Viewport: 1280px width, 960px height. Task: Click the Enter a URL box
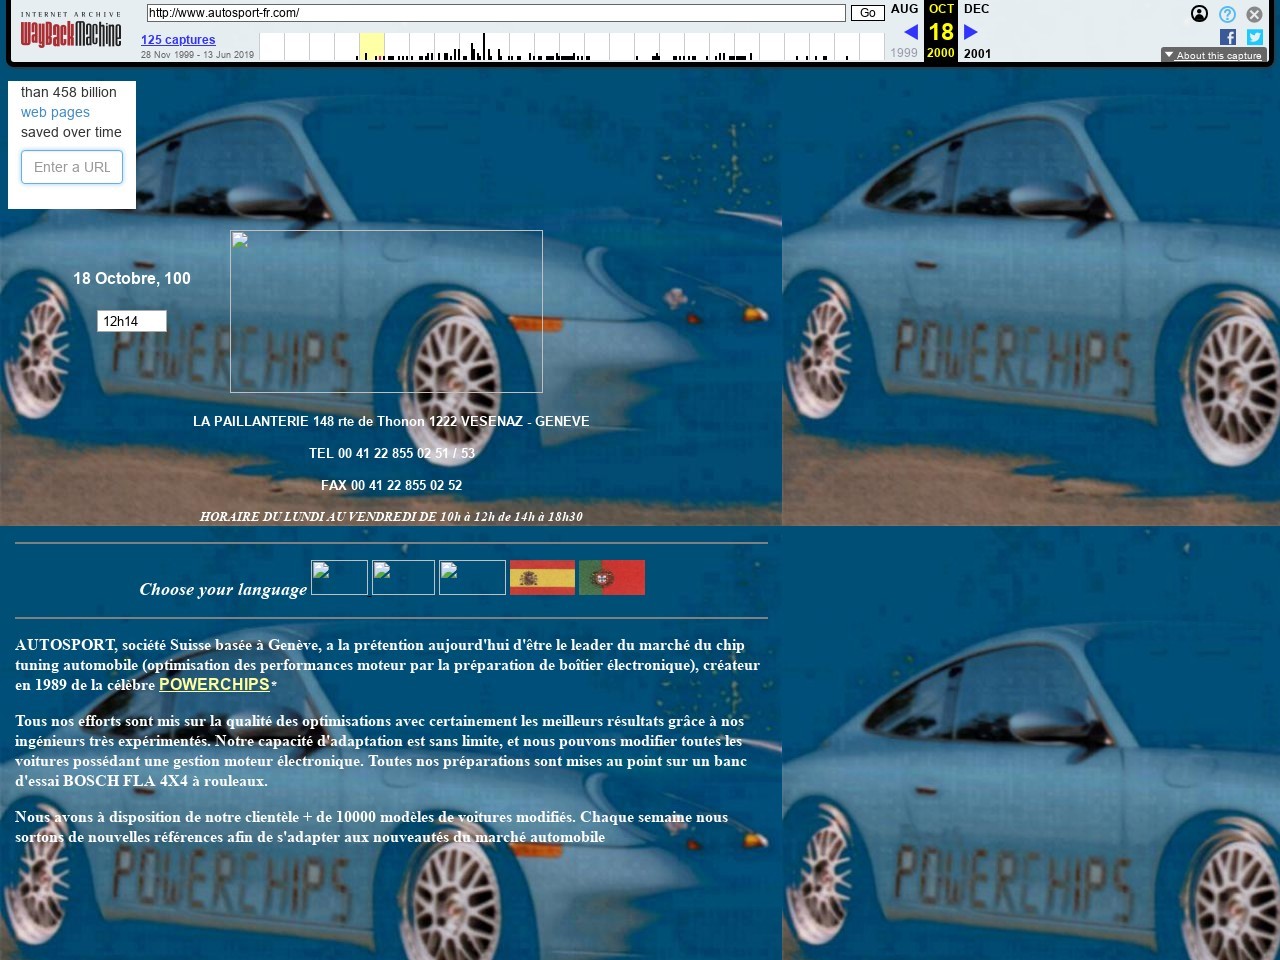(72, 167)
